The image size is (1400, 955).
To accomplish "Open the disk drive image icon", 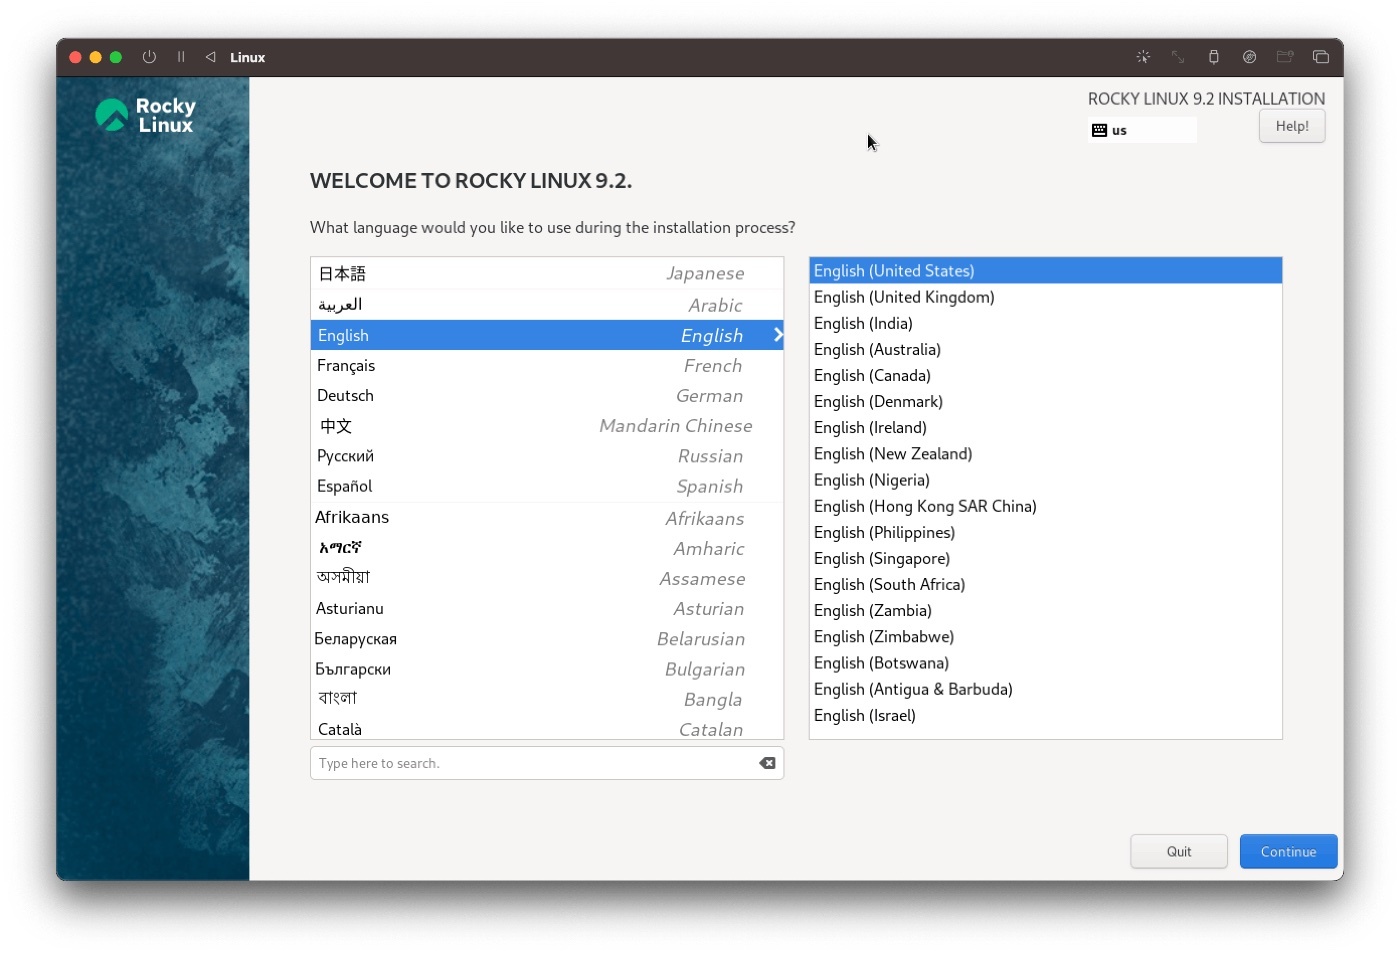I will pos(1250,57).
